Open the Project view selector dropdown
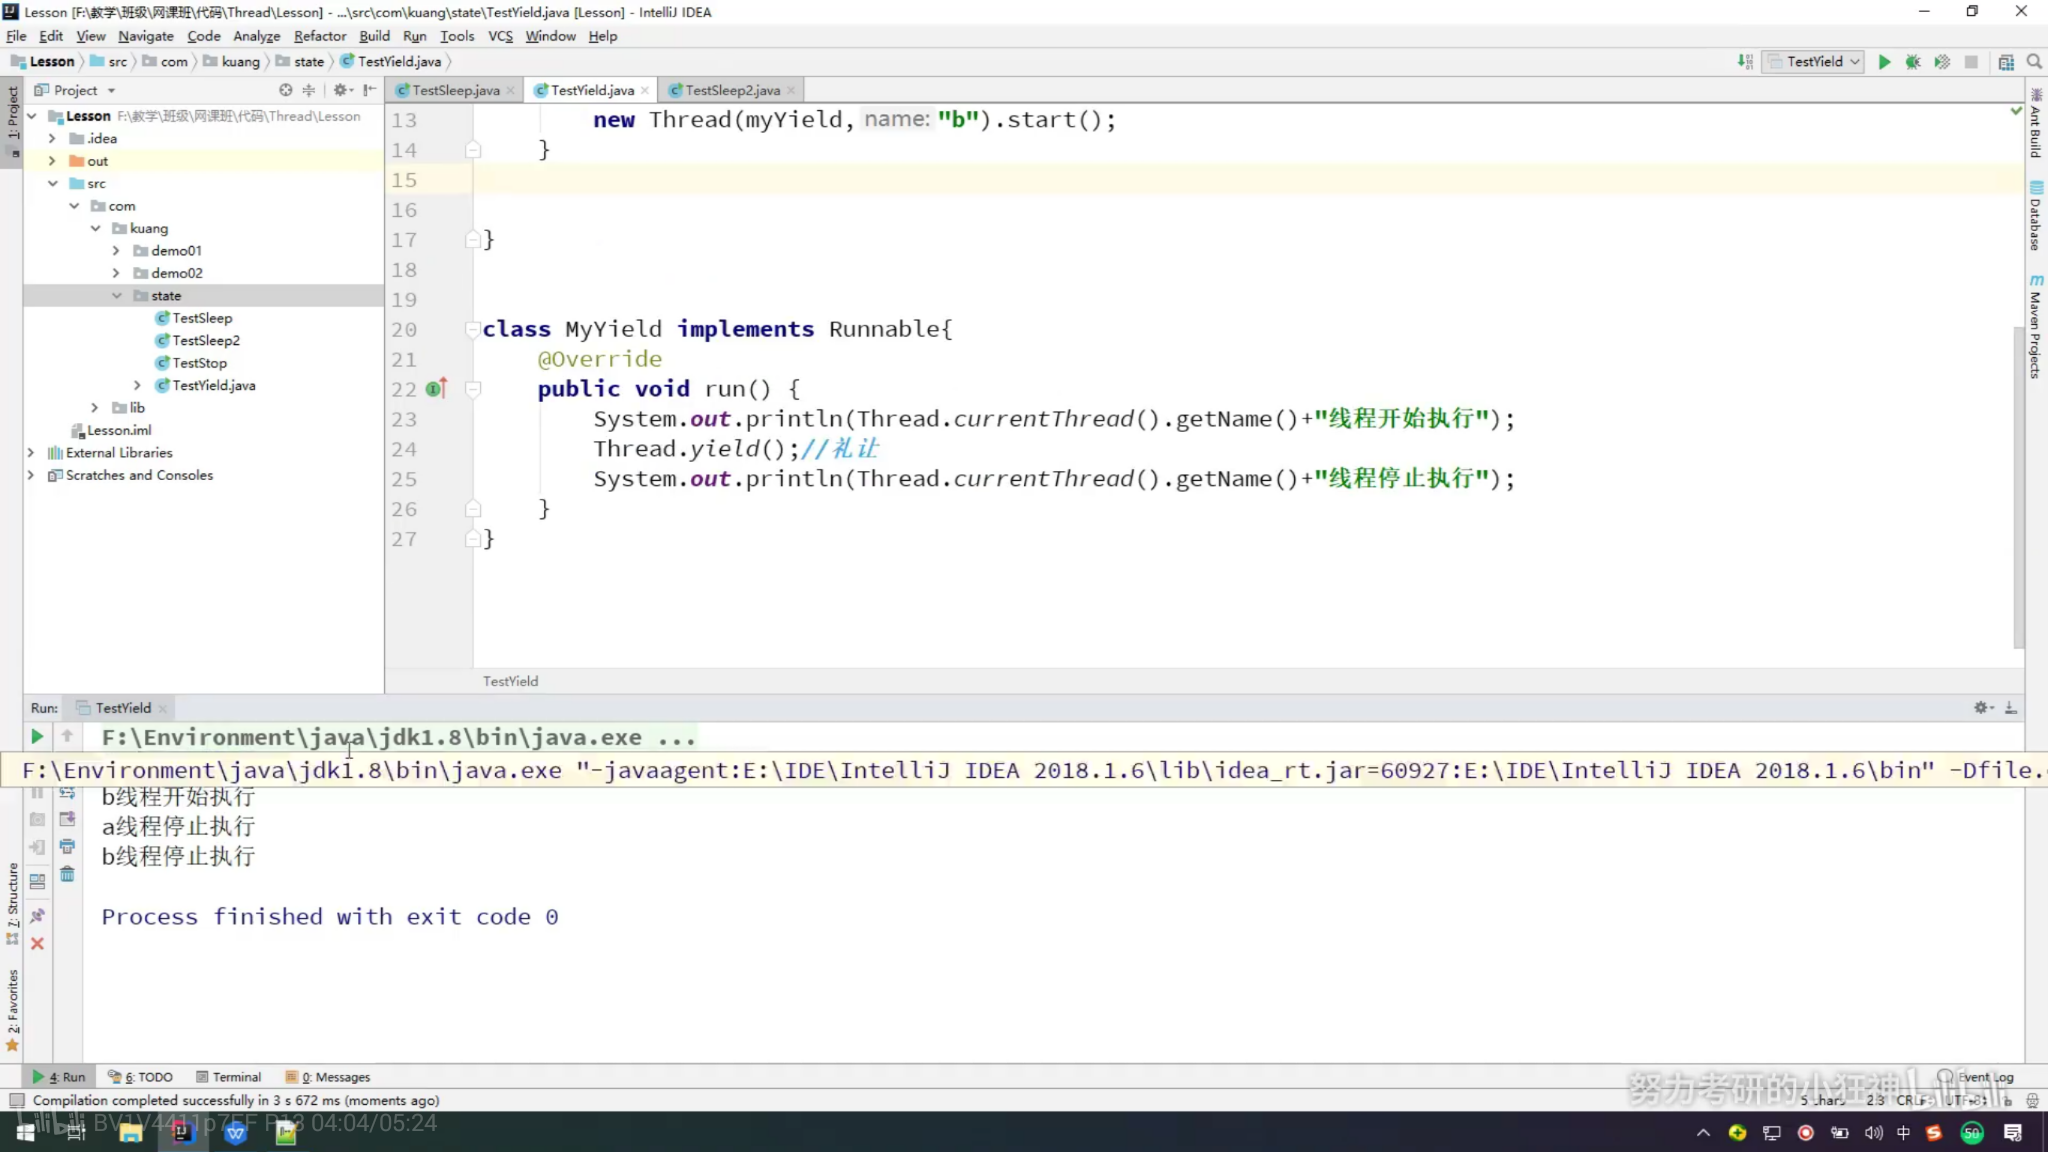2048x1152 pixels. click(76, 90)
